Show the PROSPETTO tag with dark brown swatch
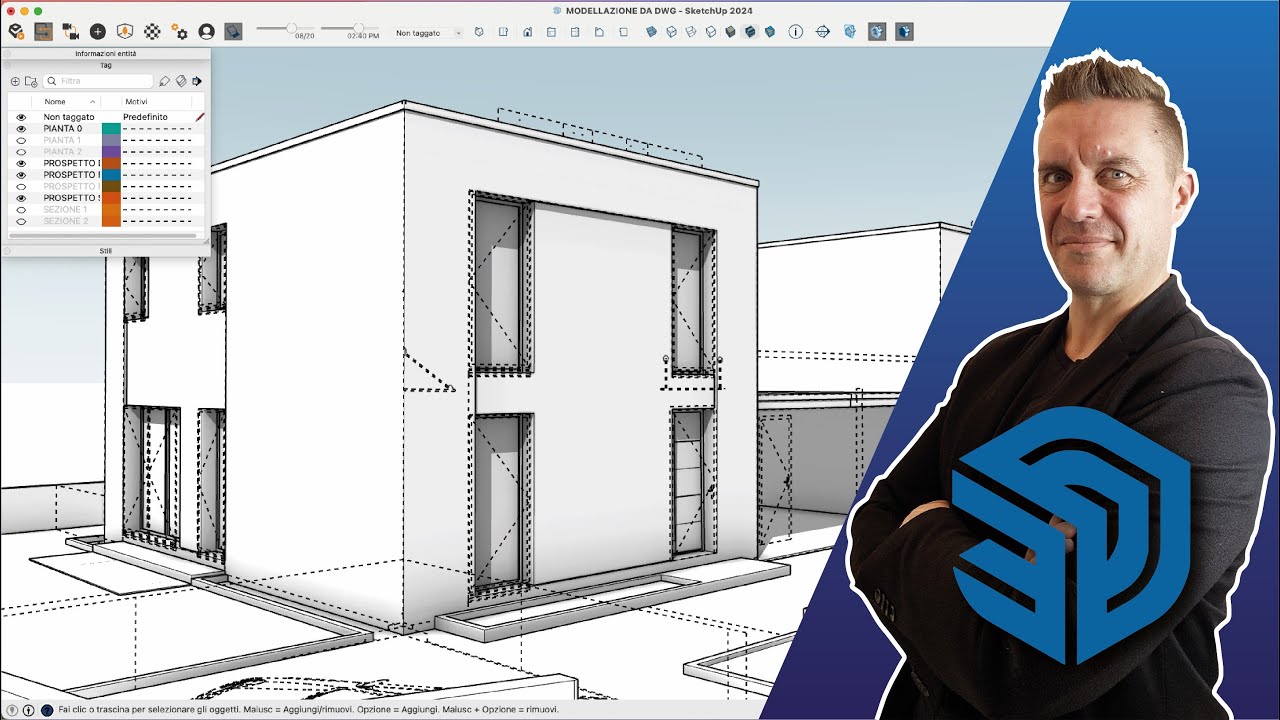The image size is (1280, 720). (21, 186)
